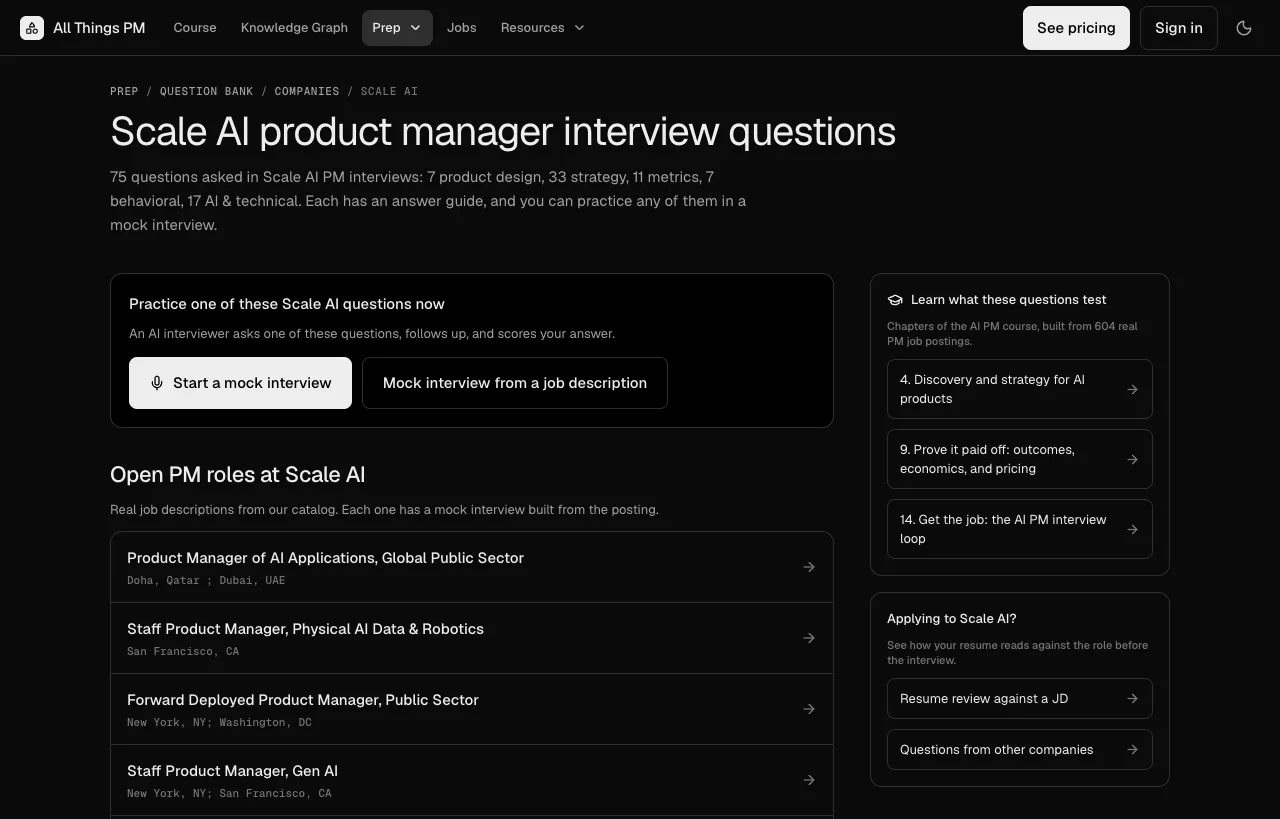Go to COMPANIES breadcrumb
The width and height of the screenshot is (1280, 819).
tap(307, 91)
